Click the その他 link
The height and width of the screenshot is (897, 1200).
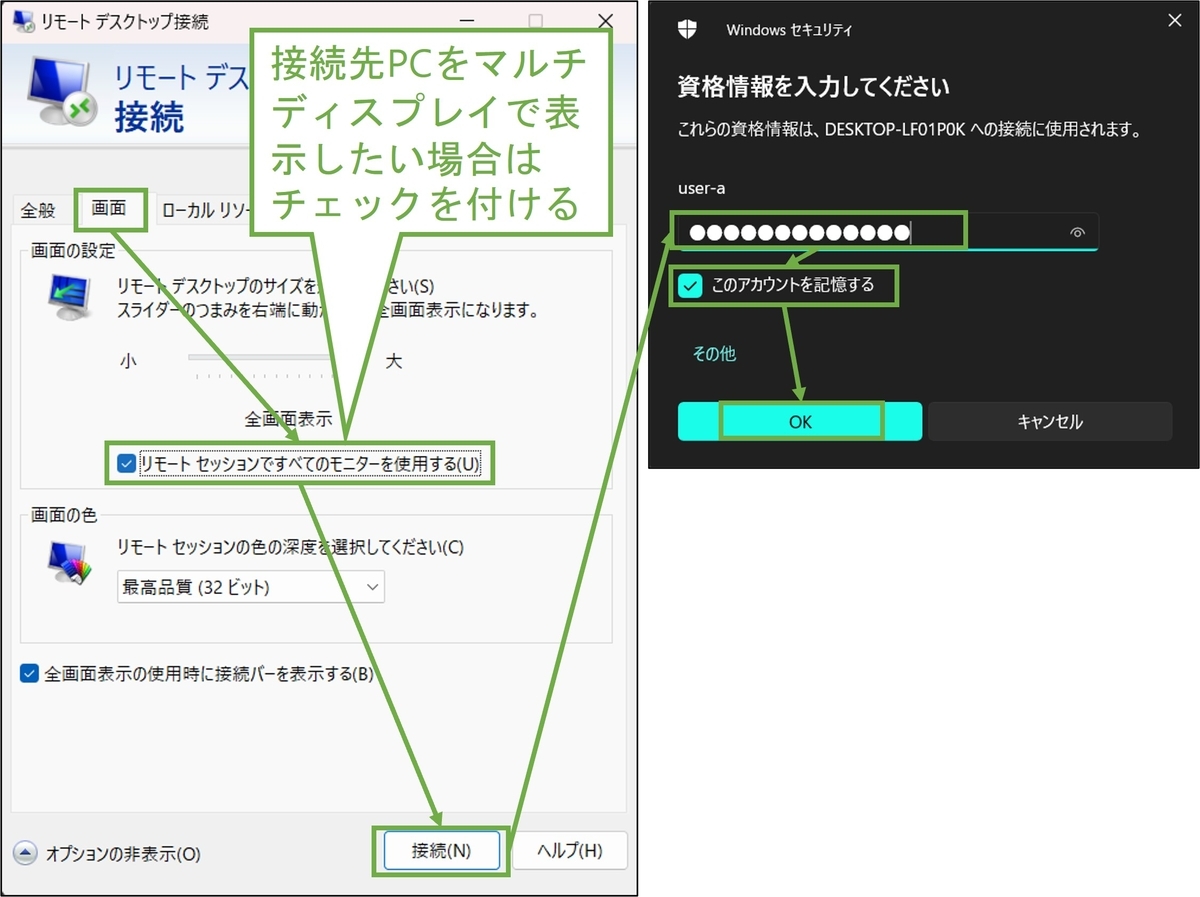714,353
